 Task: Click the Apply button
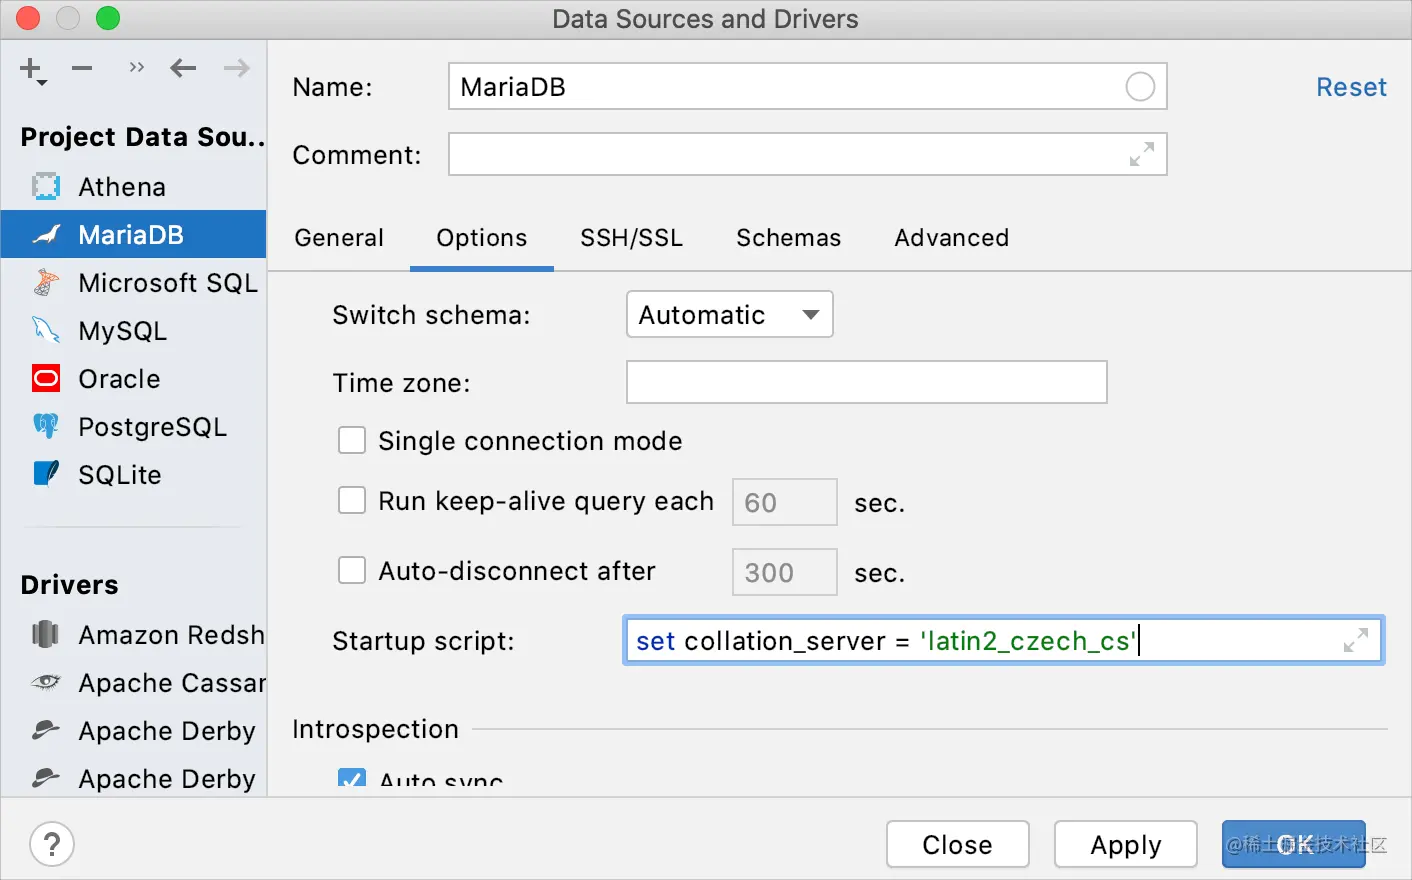coord(1126,845)
